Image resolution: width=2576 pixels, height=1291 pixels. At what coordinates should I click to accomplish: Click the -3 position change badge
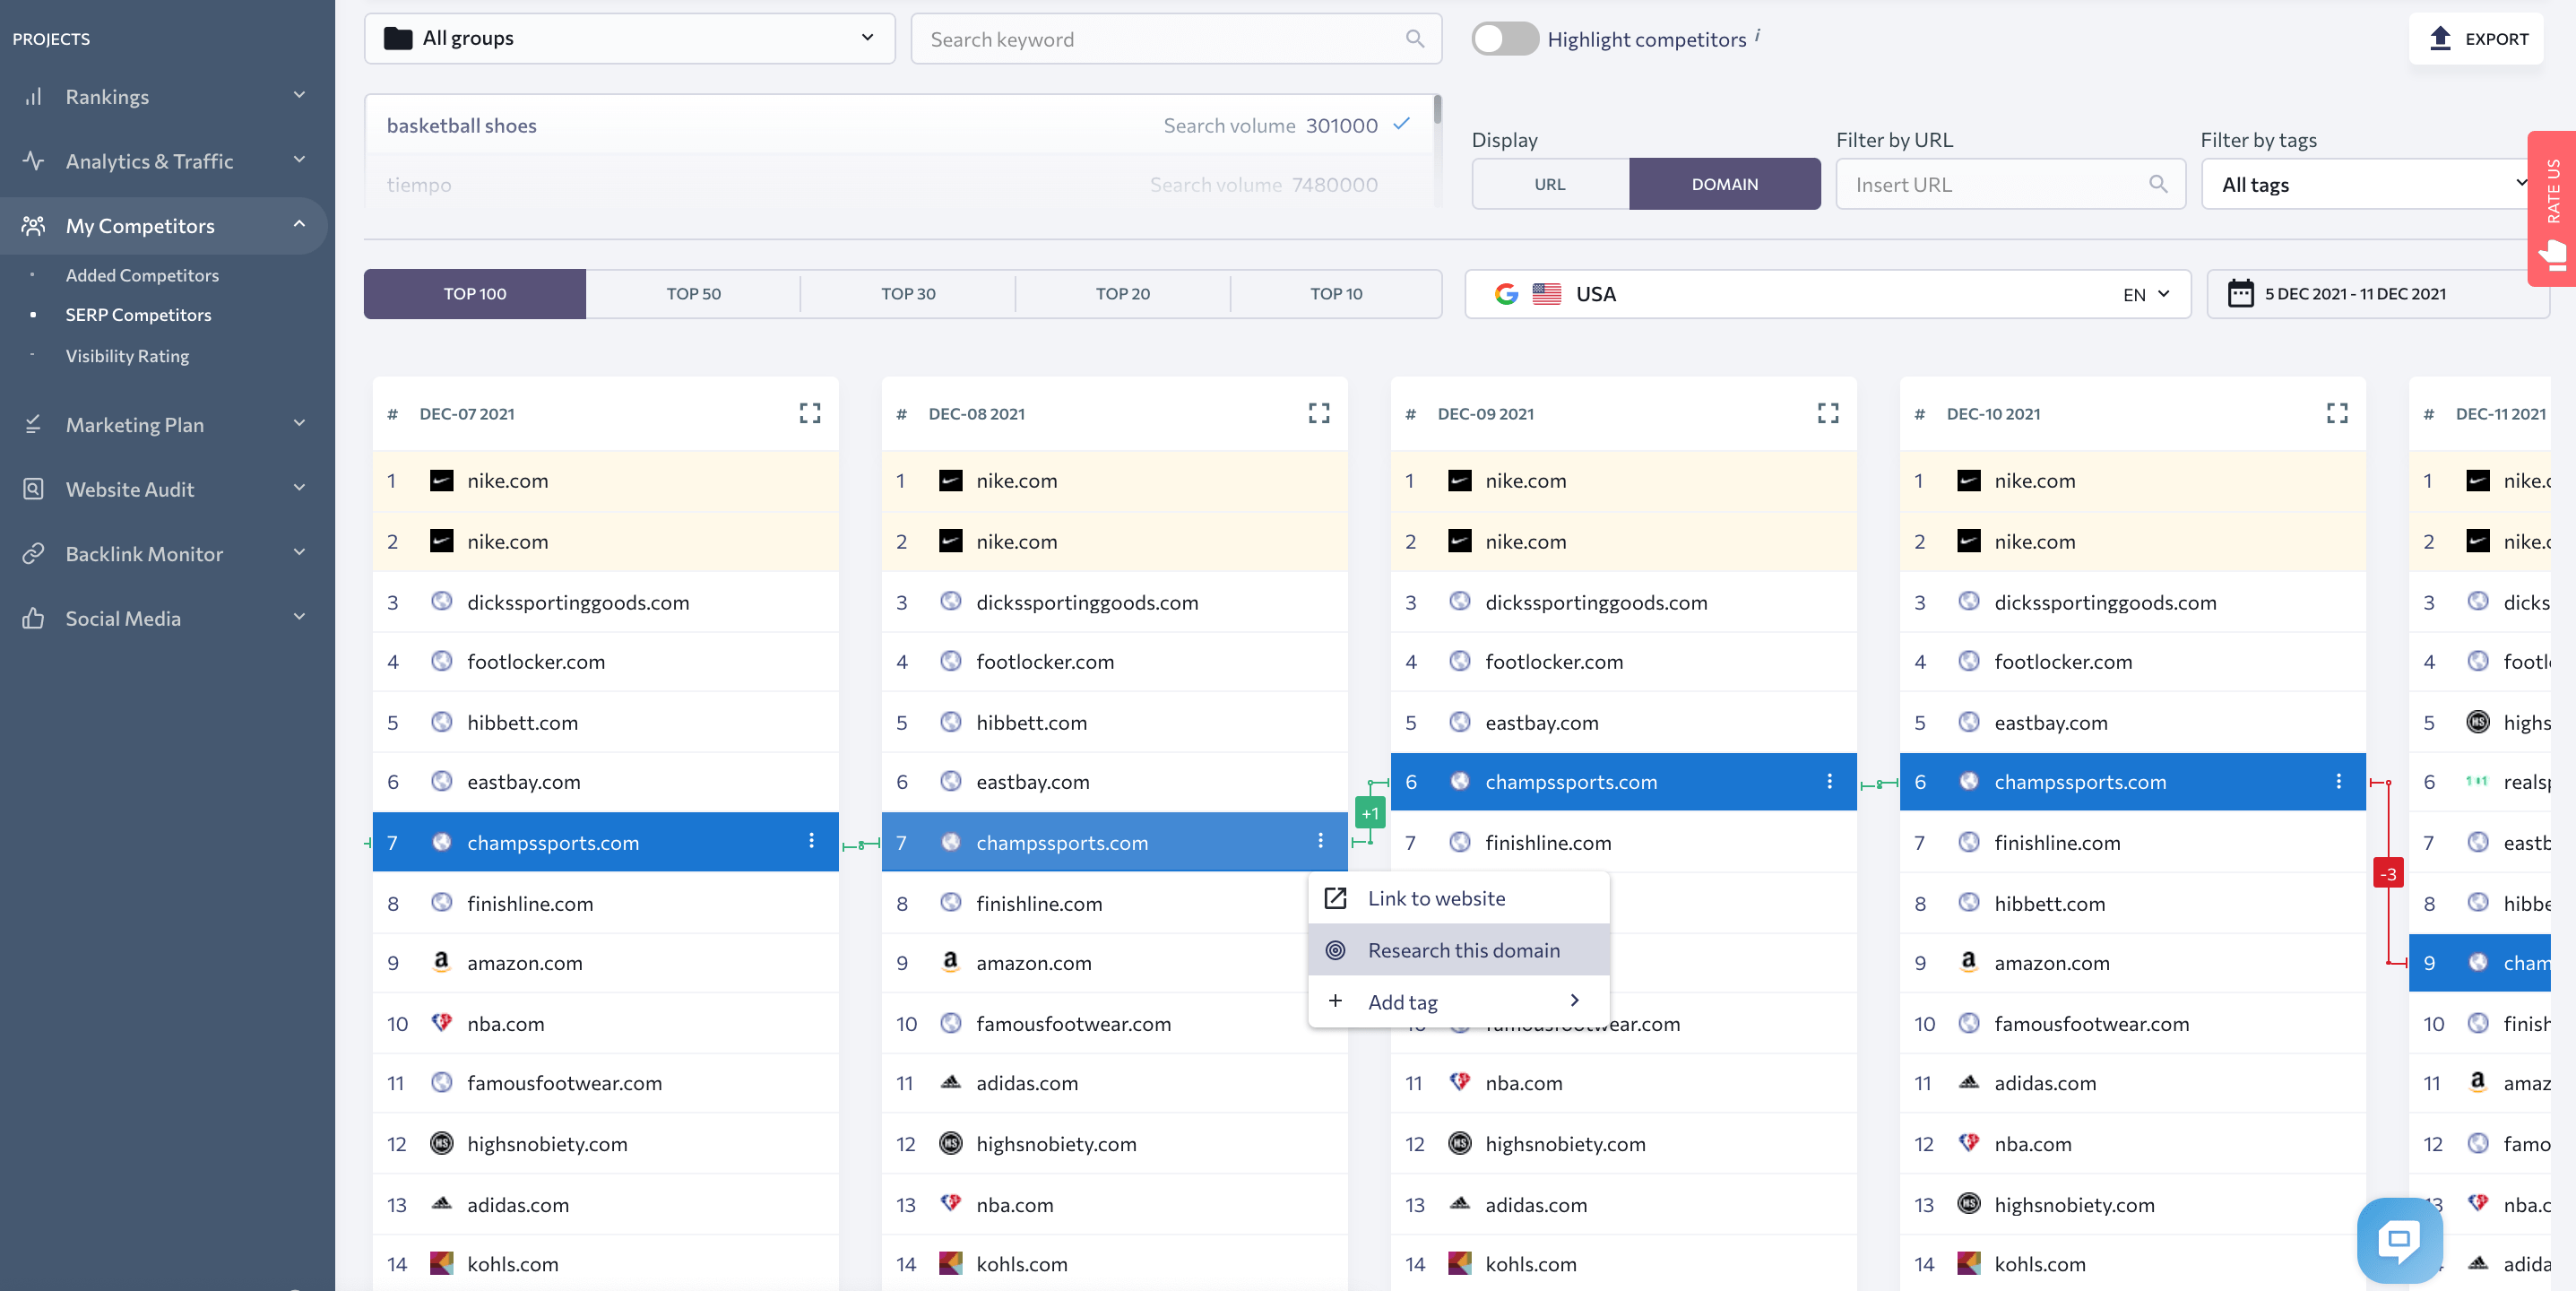[x=2388, y=874]
